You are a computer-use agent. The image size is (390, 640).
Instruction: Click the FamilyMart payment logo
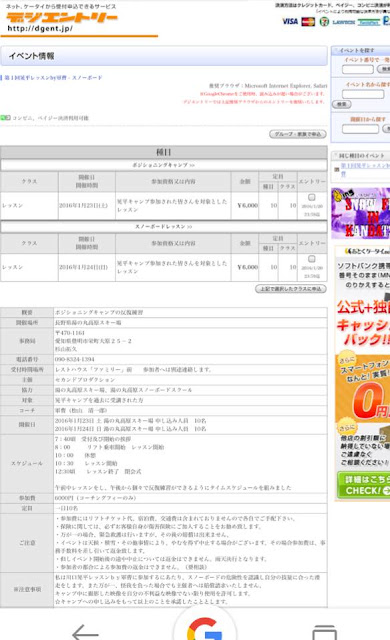[369, 22]
